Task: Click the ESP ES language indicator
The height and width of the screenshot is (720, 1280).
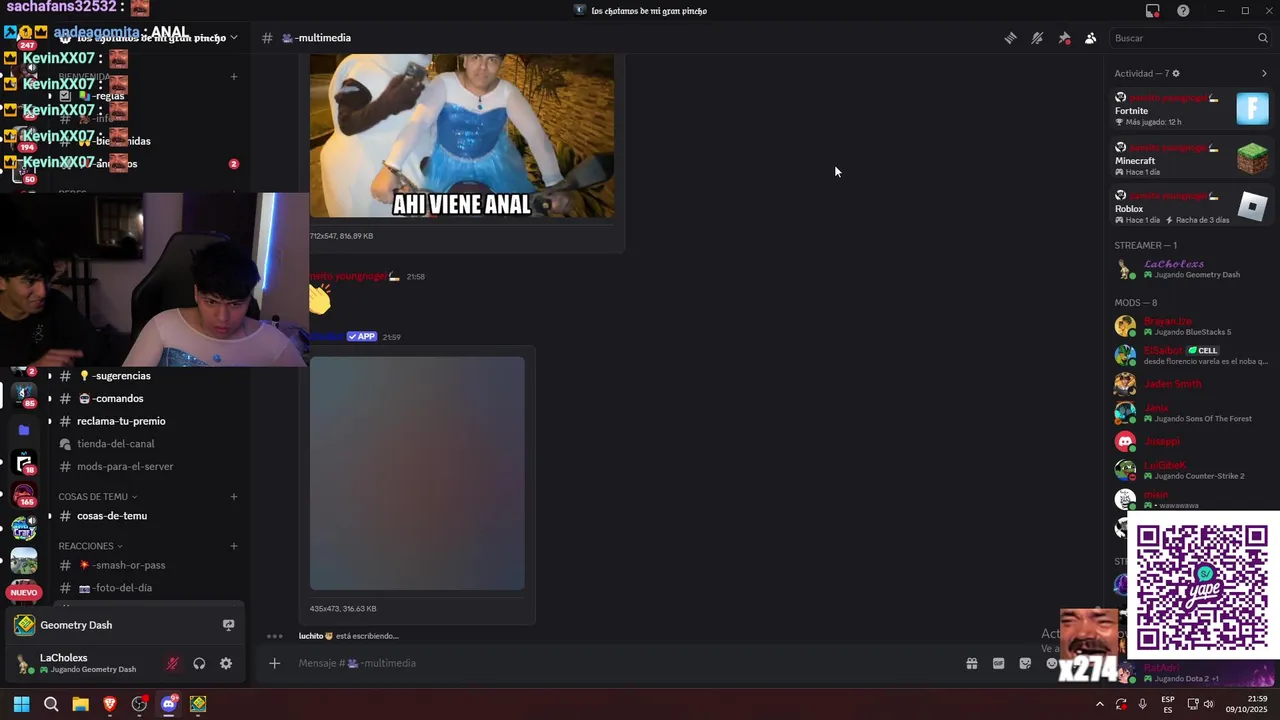Action: 1168,704
